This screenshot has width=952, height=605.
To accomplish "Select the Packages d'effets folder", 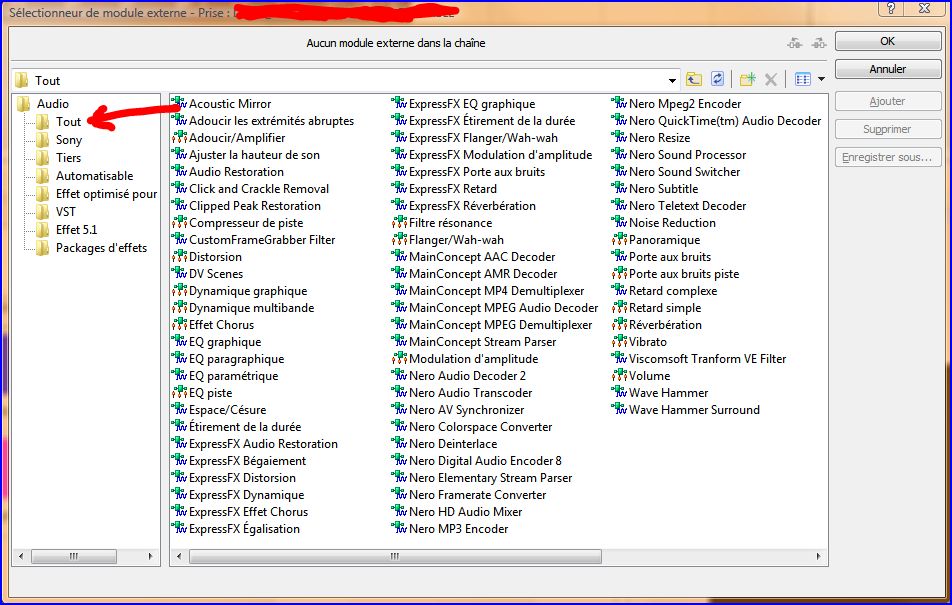I will click(101, 248).
